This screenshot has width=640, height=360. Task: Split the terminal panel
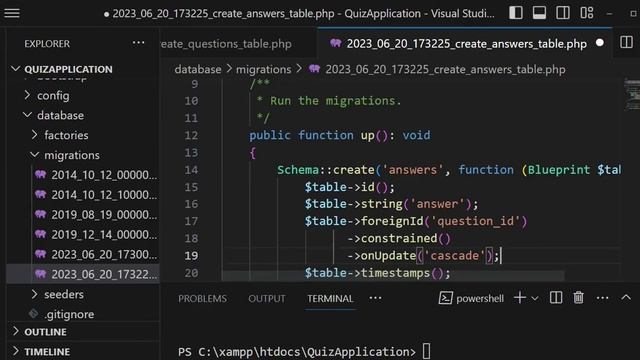tap(556, 298)
